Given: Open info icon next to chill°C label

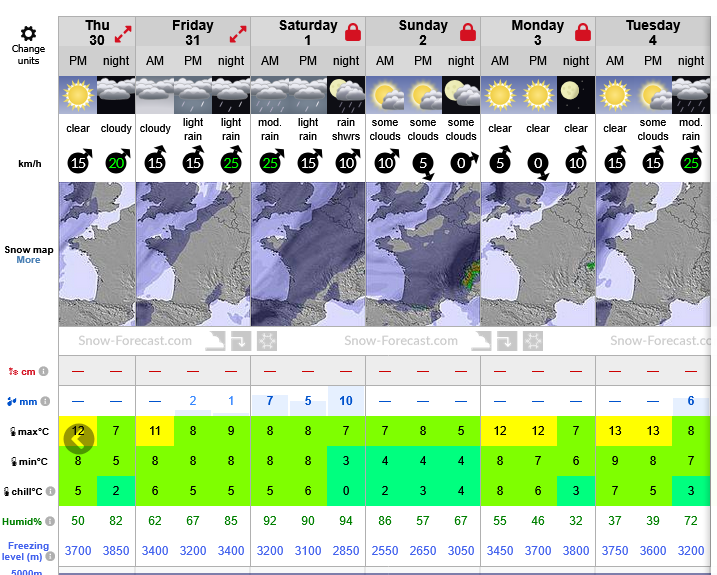Looking at the screenshot, I should coord(50,491).
